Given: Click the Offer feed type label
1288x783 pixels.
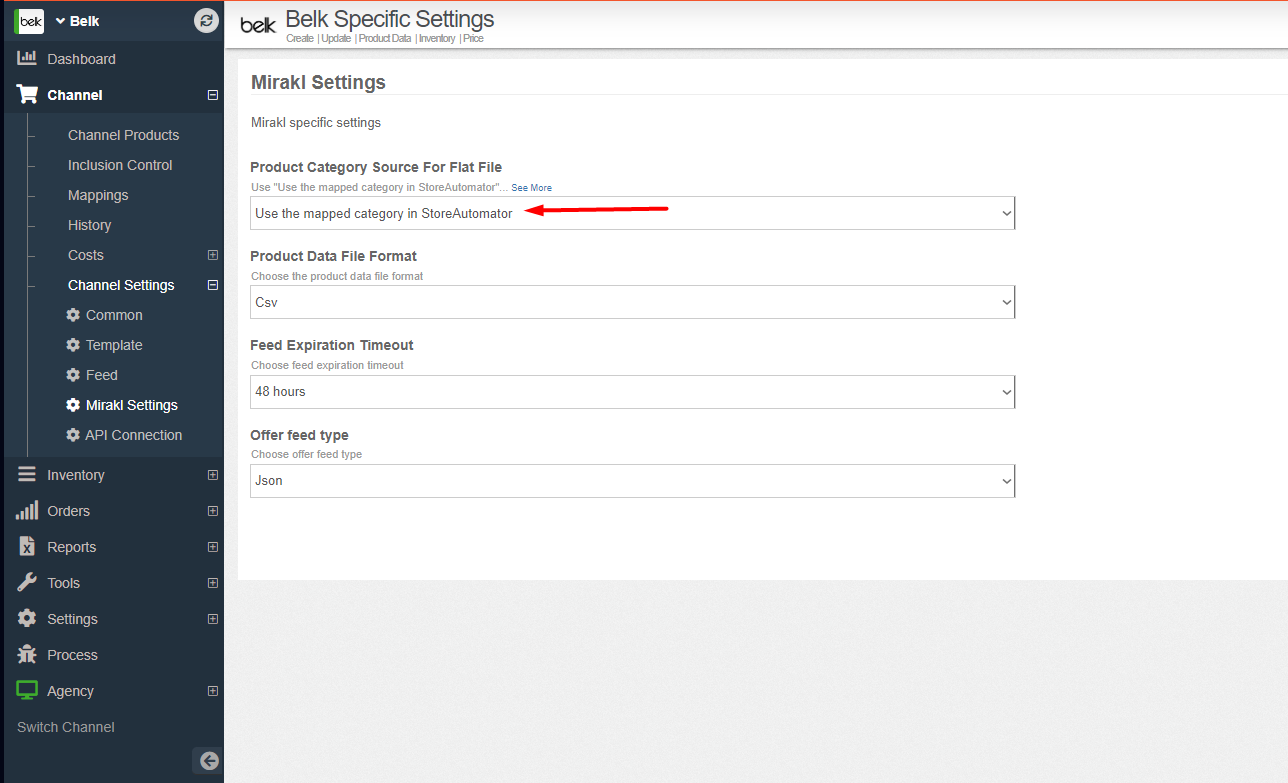Looking at the screenshot, I should (299, 435).
